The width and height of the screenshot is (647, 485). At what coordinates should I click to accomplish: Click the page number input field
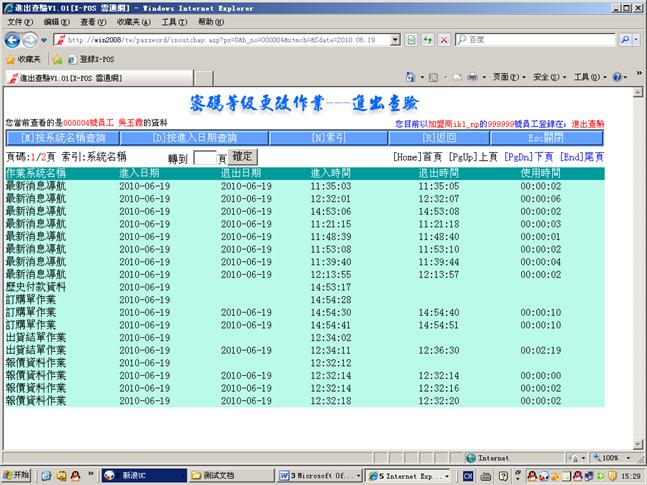[205, 158]
